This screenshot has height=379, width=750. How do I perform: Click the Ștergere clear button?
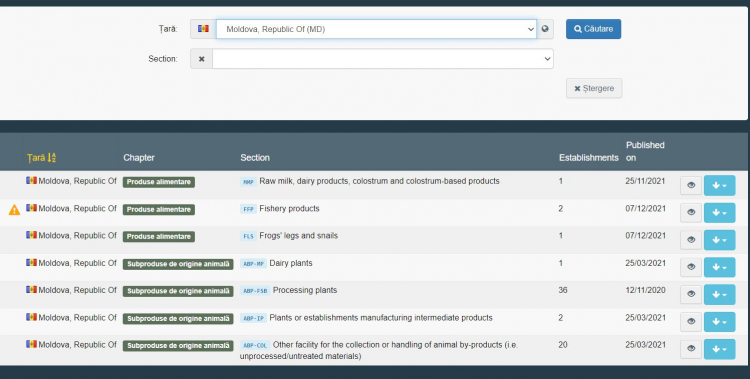click(x=594, y=89)
